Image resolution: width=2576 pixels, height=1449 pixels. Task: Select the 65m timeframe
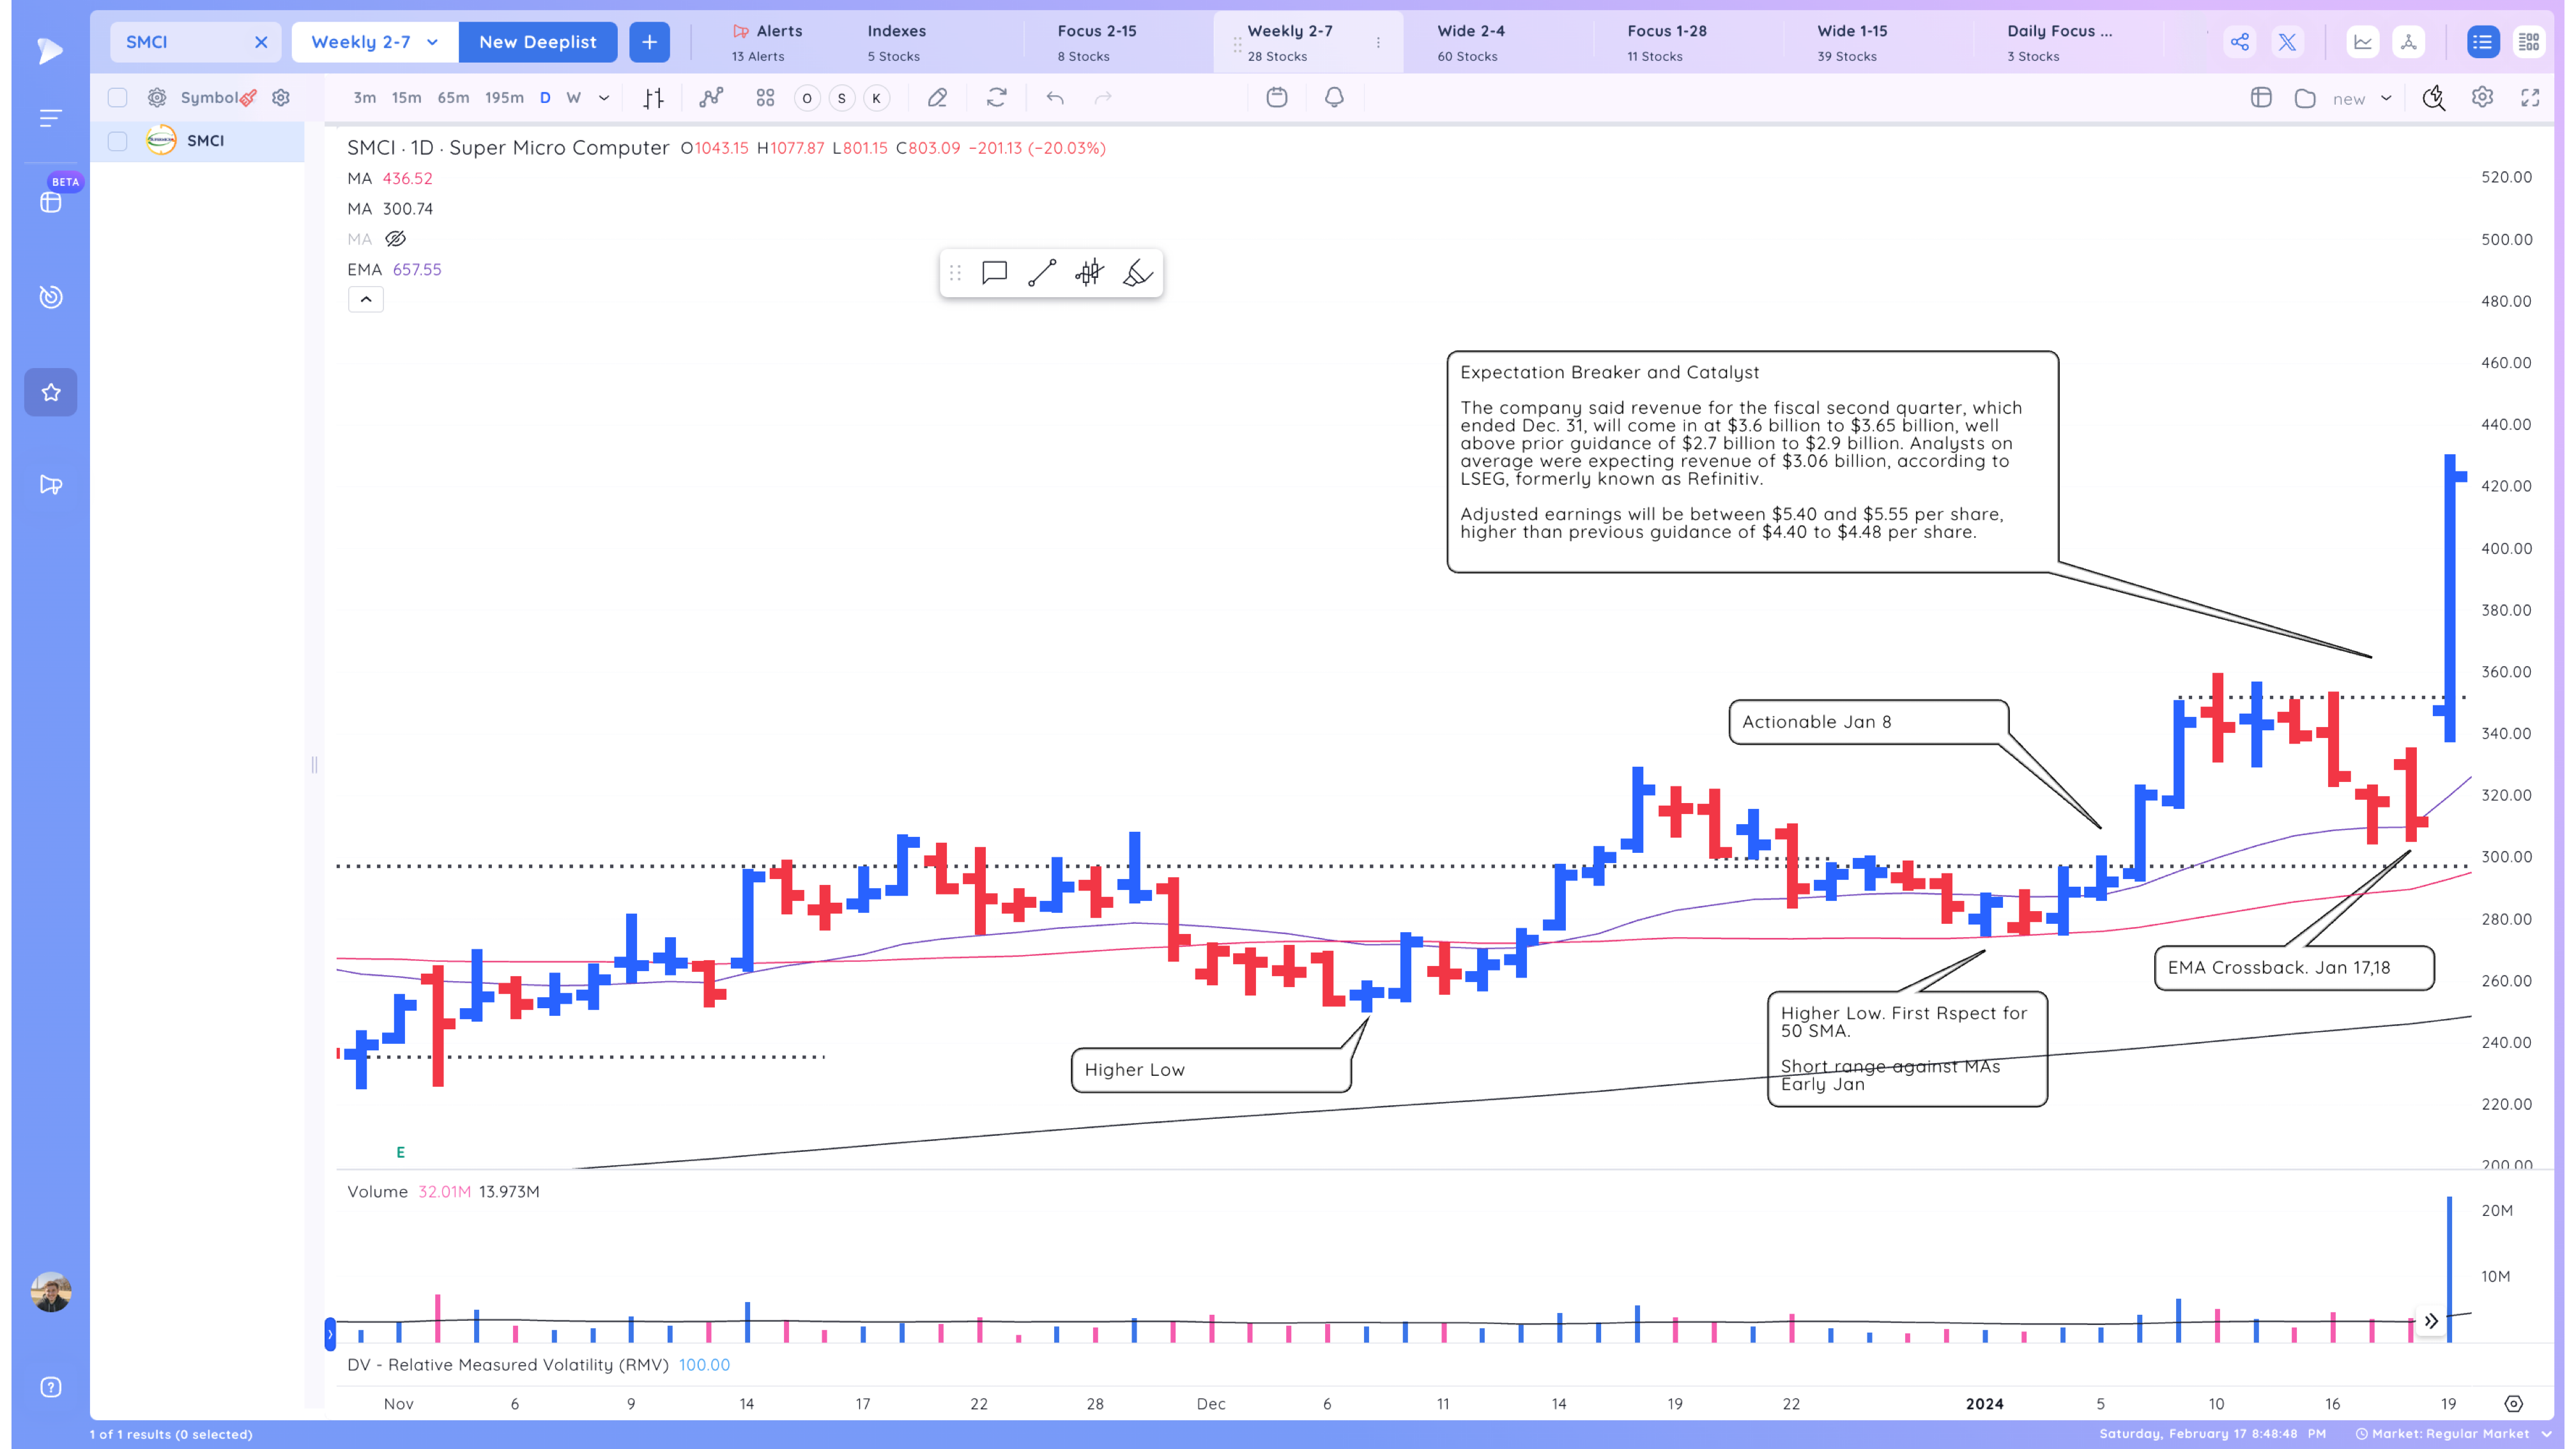(x=453, y=97)
